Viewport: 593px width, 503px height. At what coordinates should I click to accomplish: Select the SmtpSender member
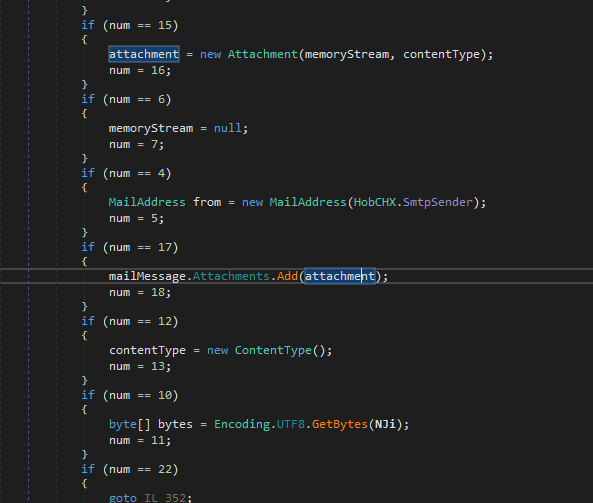[438, 202]
